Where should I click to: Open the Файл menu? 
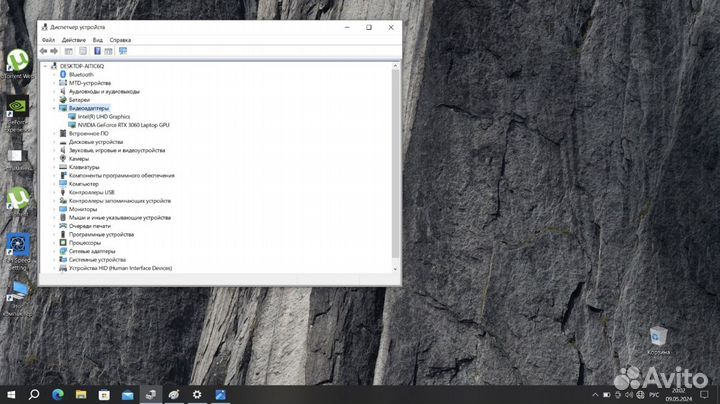coord(48,40)
